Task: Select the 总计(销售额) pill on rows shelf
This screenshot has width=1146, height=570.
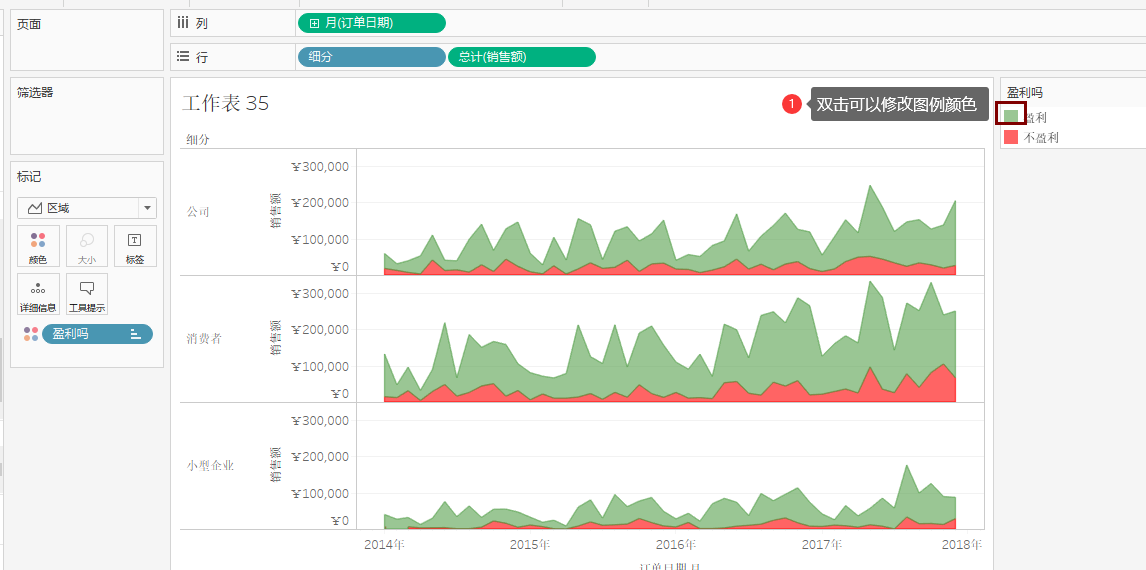Action: coord(522,57)
